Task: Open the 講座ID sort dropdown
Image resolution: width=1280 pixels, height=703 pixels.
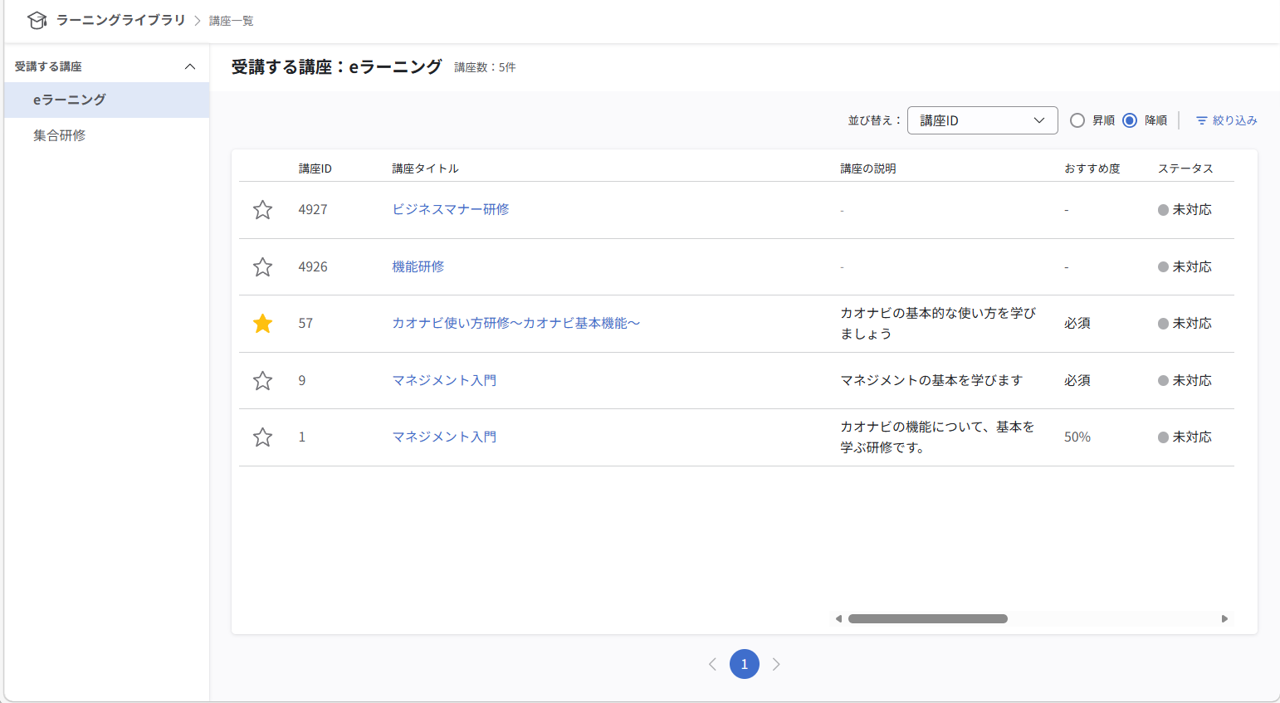Action: 982,120
